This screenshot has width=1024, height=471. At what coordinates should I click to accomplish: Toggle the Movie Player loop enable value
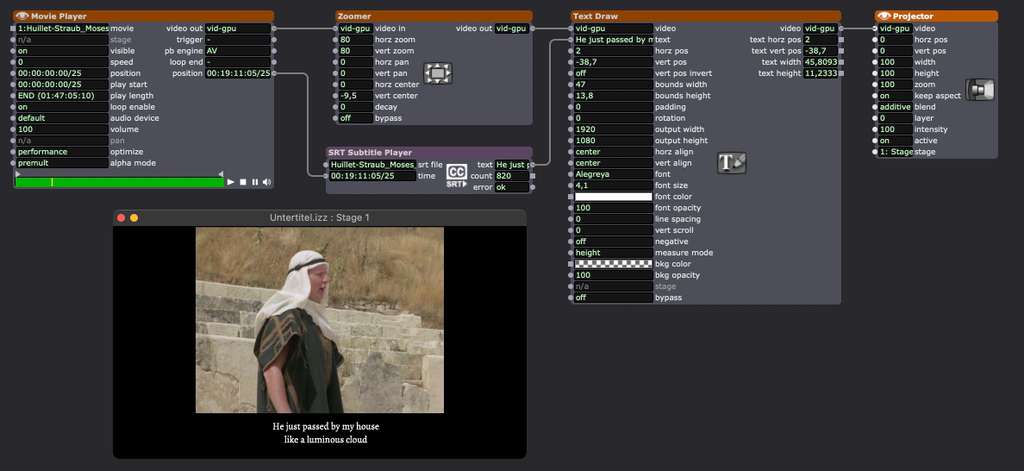pyautogui.click(x=61, y=107)
